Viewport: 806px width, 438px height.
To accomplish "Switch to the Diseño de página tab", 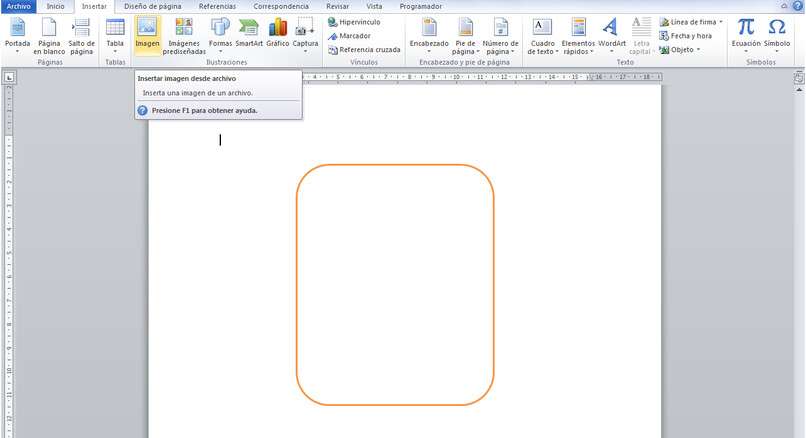I will pyautogui.click(x=153, y=7).
